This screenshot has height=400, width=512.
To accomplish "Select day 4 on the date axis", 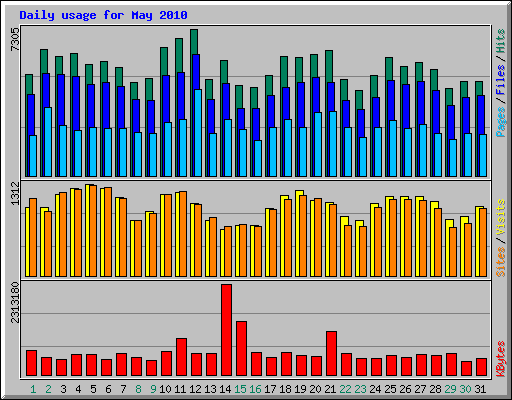I will pyautogui.click(x=78, y=389).
